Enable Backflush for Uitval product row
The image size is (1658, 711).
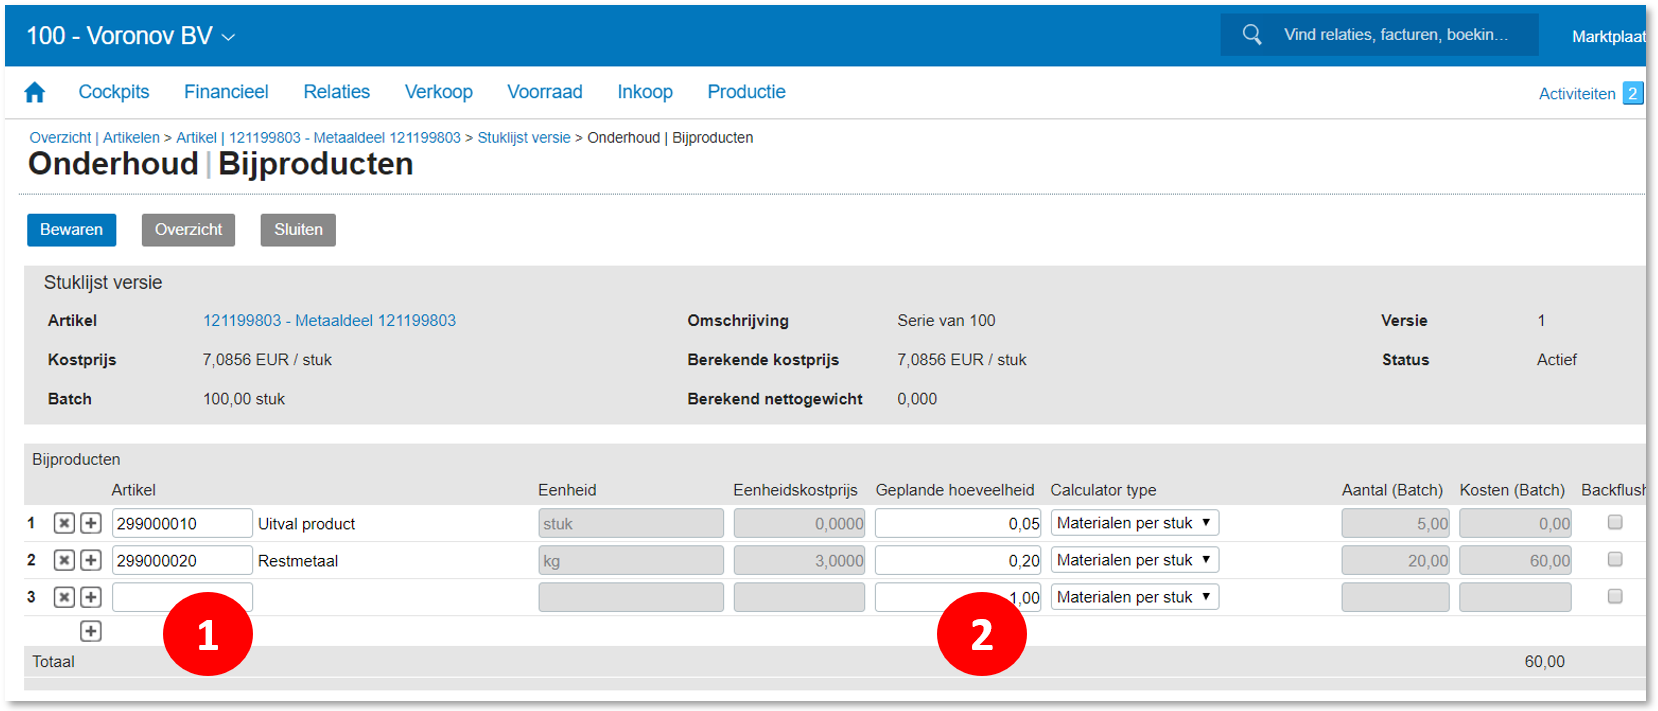pos(1614,522)
